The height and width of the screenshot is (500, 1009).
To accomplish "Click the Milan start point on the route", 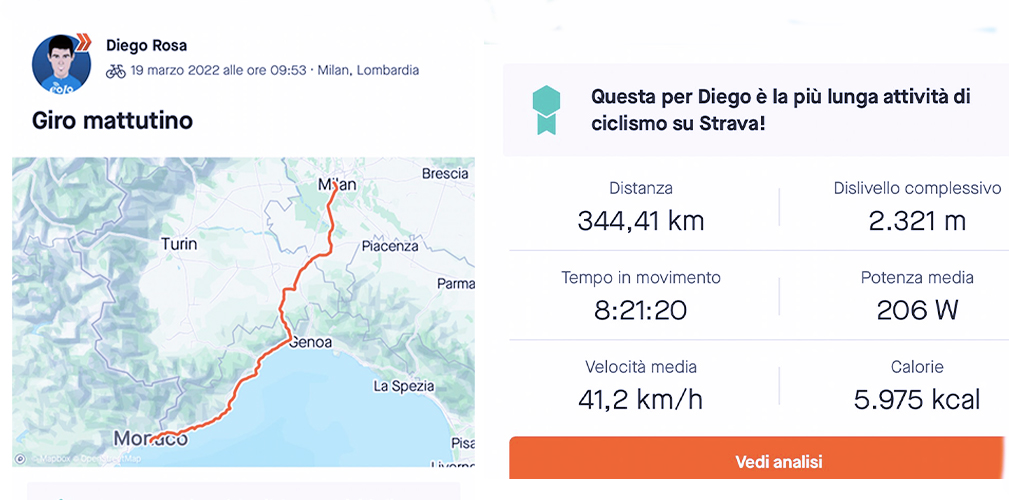I will click(333, 186).
